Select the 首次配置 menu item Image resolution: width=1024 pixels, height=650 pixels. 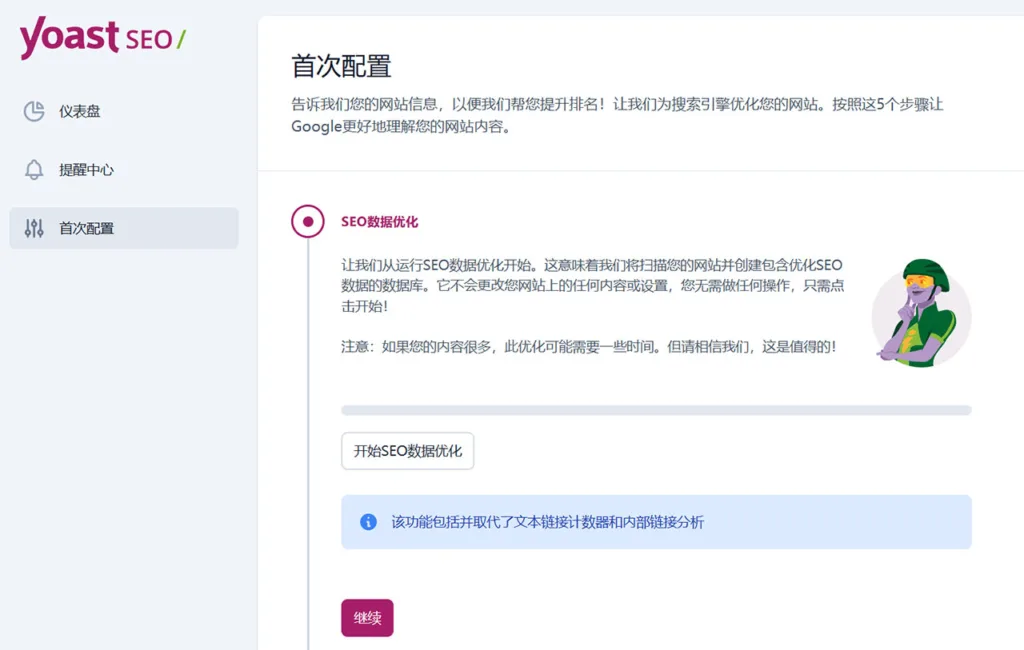click(x=124, y=228)
